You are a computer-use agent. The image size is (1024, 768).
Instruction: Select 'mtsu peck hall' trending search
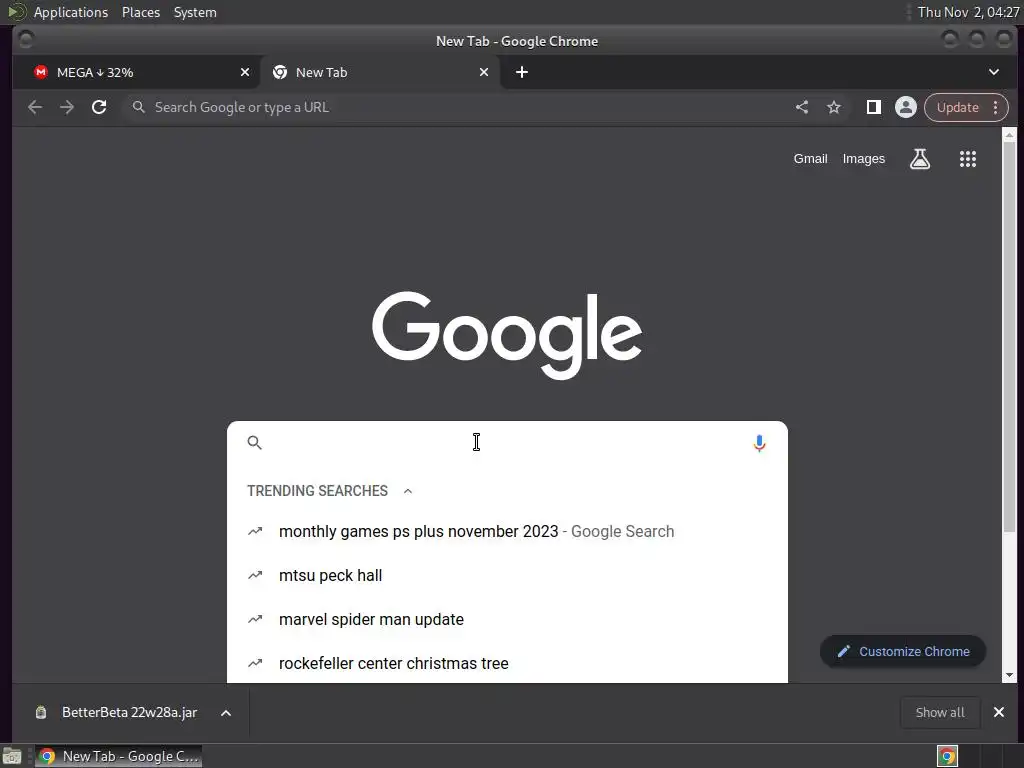pyautogui.click(x=507, y=575)
